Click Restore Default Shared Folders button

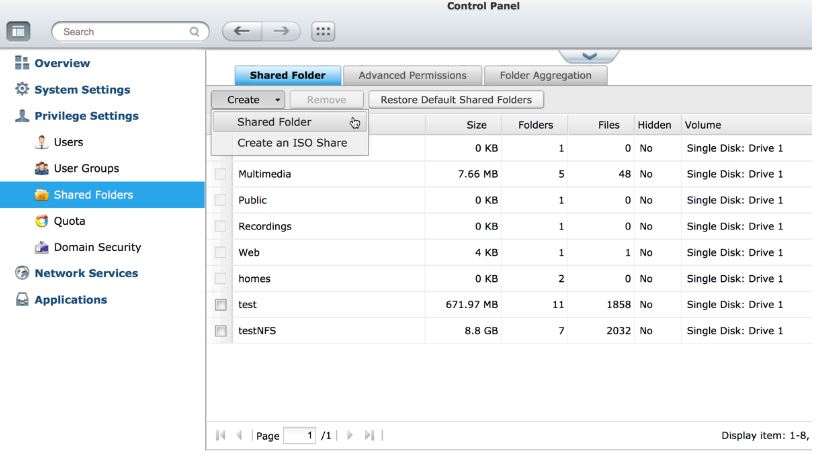456,100
